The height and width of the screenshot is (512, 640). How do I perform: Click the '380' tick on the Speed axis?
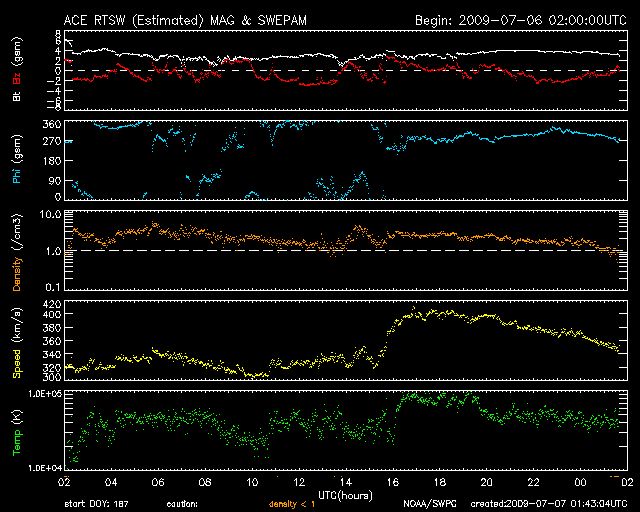(x=52, y=328)
